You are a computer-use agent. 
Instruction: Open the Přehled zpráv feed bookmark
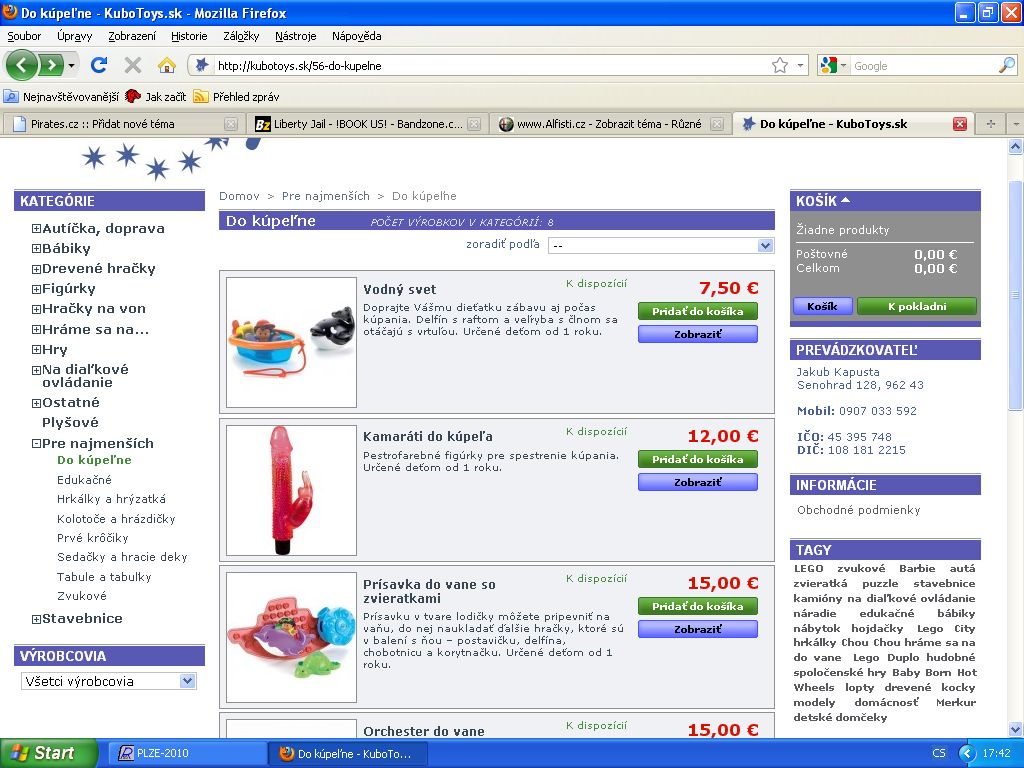tap(236, 97)
